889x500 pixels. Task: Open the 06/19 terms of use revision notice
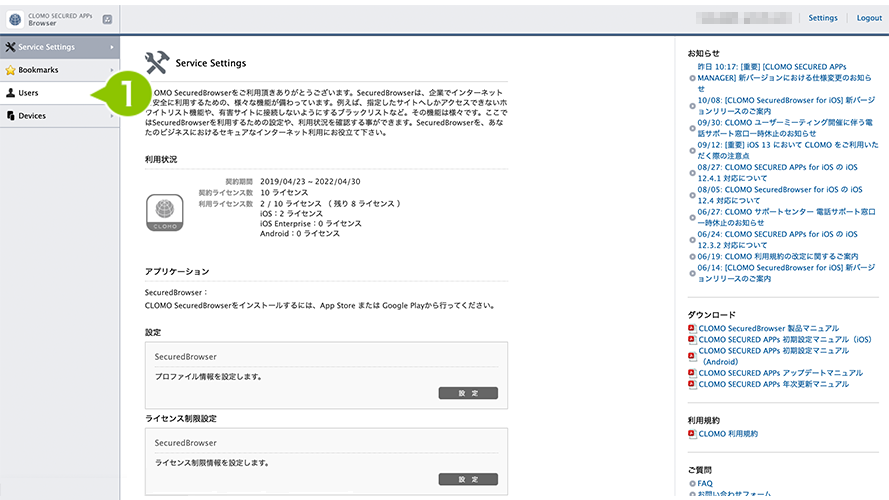tap(777, 256)
